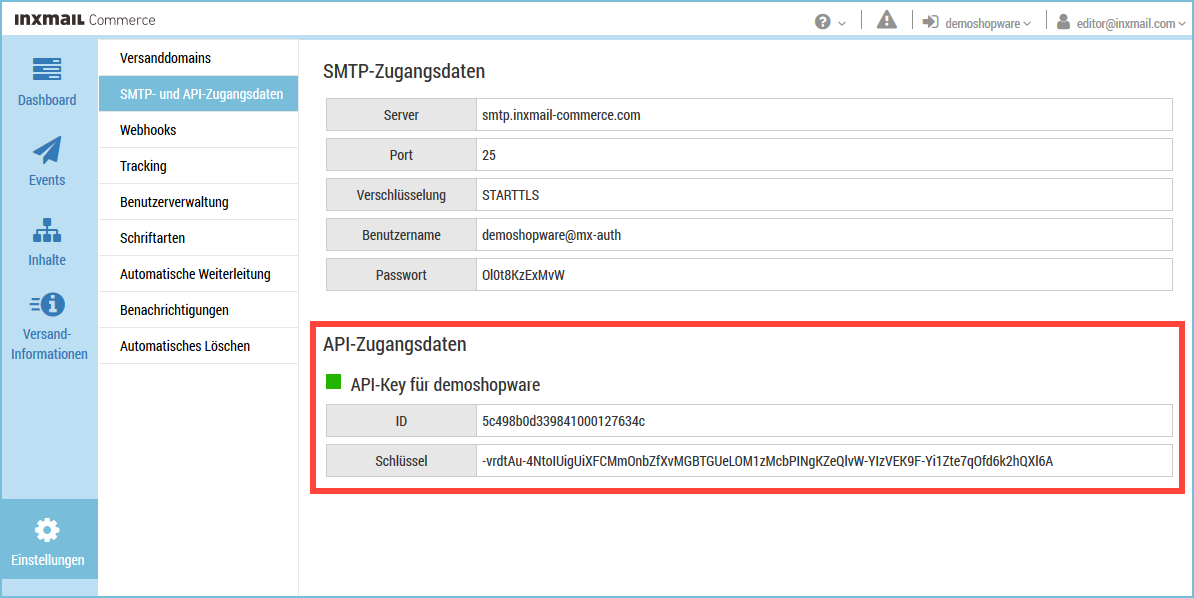Screen dimensions: 1194x598
Task: Click the Inxmail Commerce logo
Action: (85, 20)
